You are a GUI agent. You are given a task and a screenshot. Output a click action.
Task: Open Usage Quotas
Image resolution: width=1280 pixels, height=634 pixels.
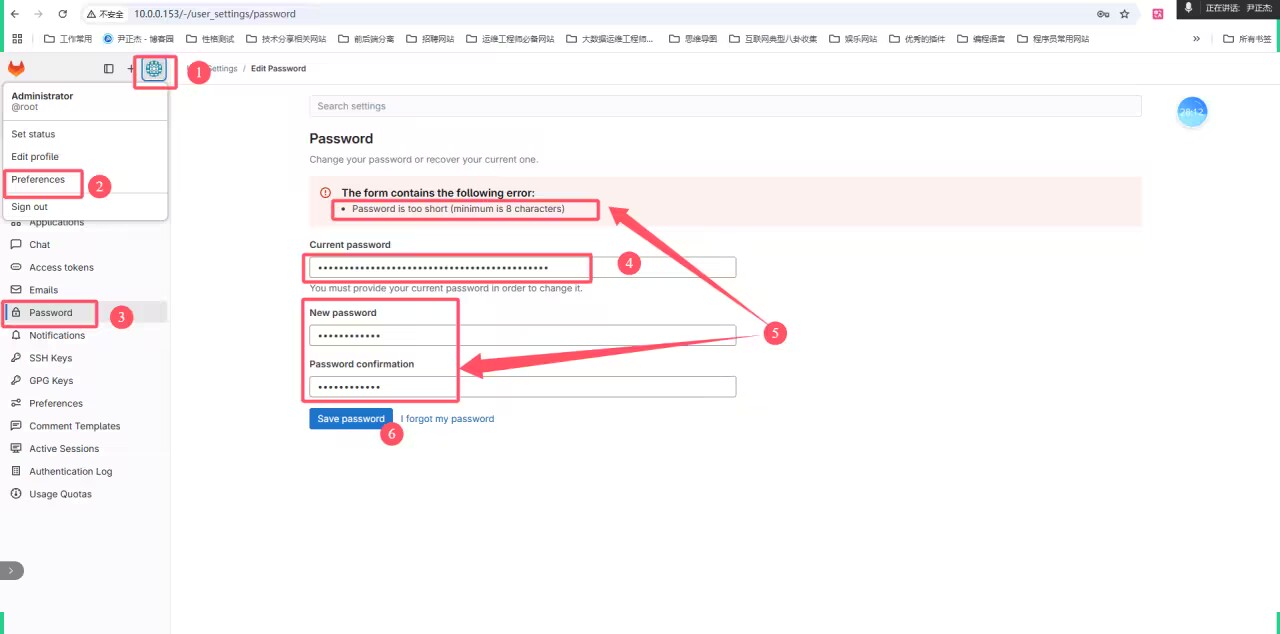(60, 494)
